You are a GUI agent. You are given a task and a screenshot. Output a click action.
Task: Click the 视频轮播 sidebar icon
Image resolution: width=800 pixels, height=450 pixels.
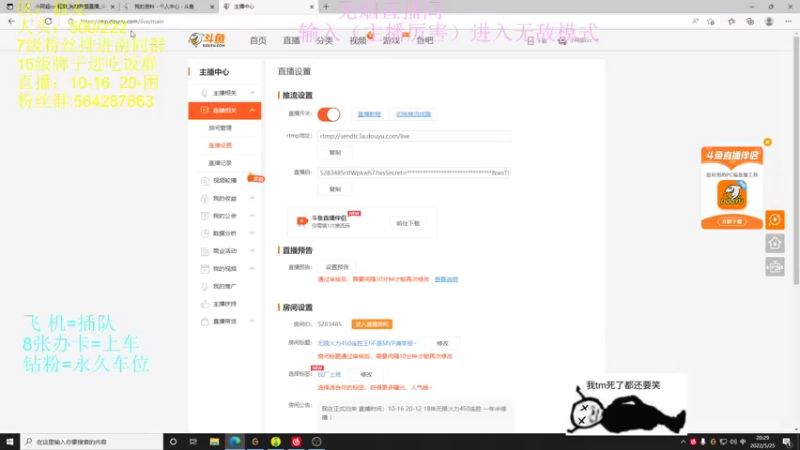pos(205,181)
